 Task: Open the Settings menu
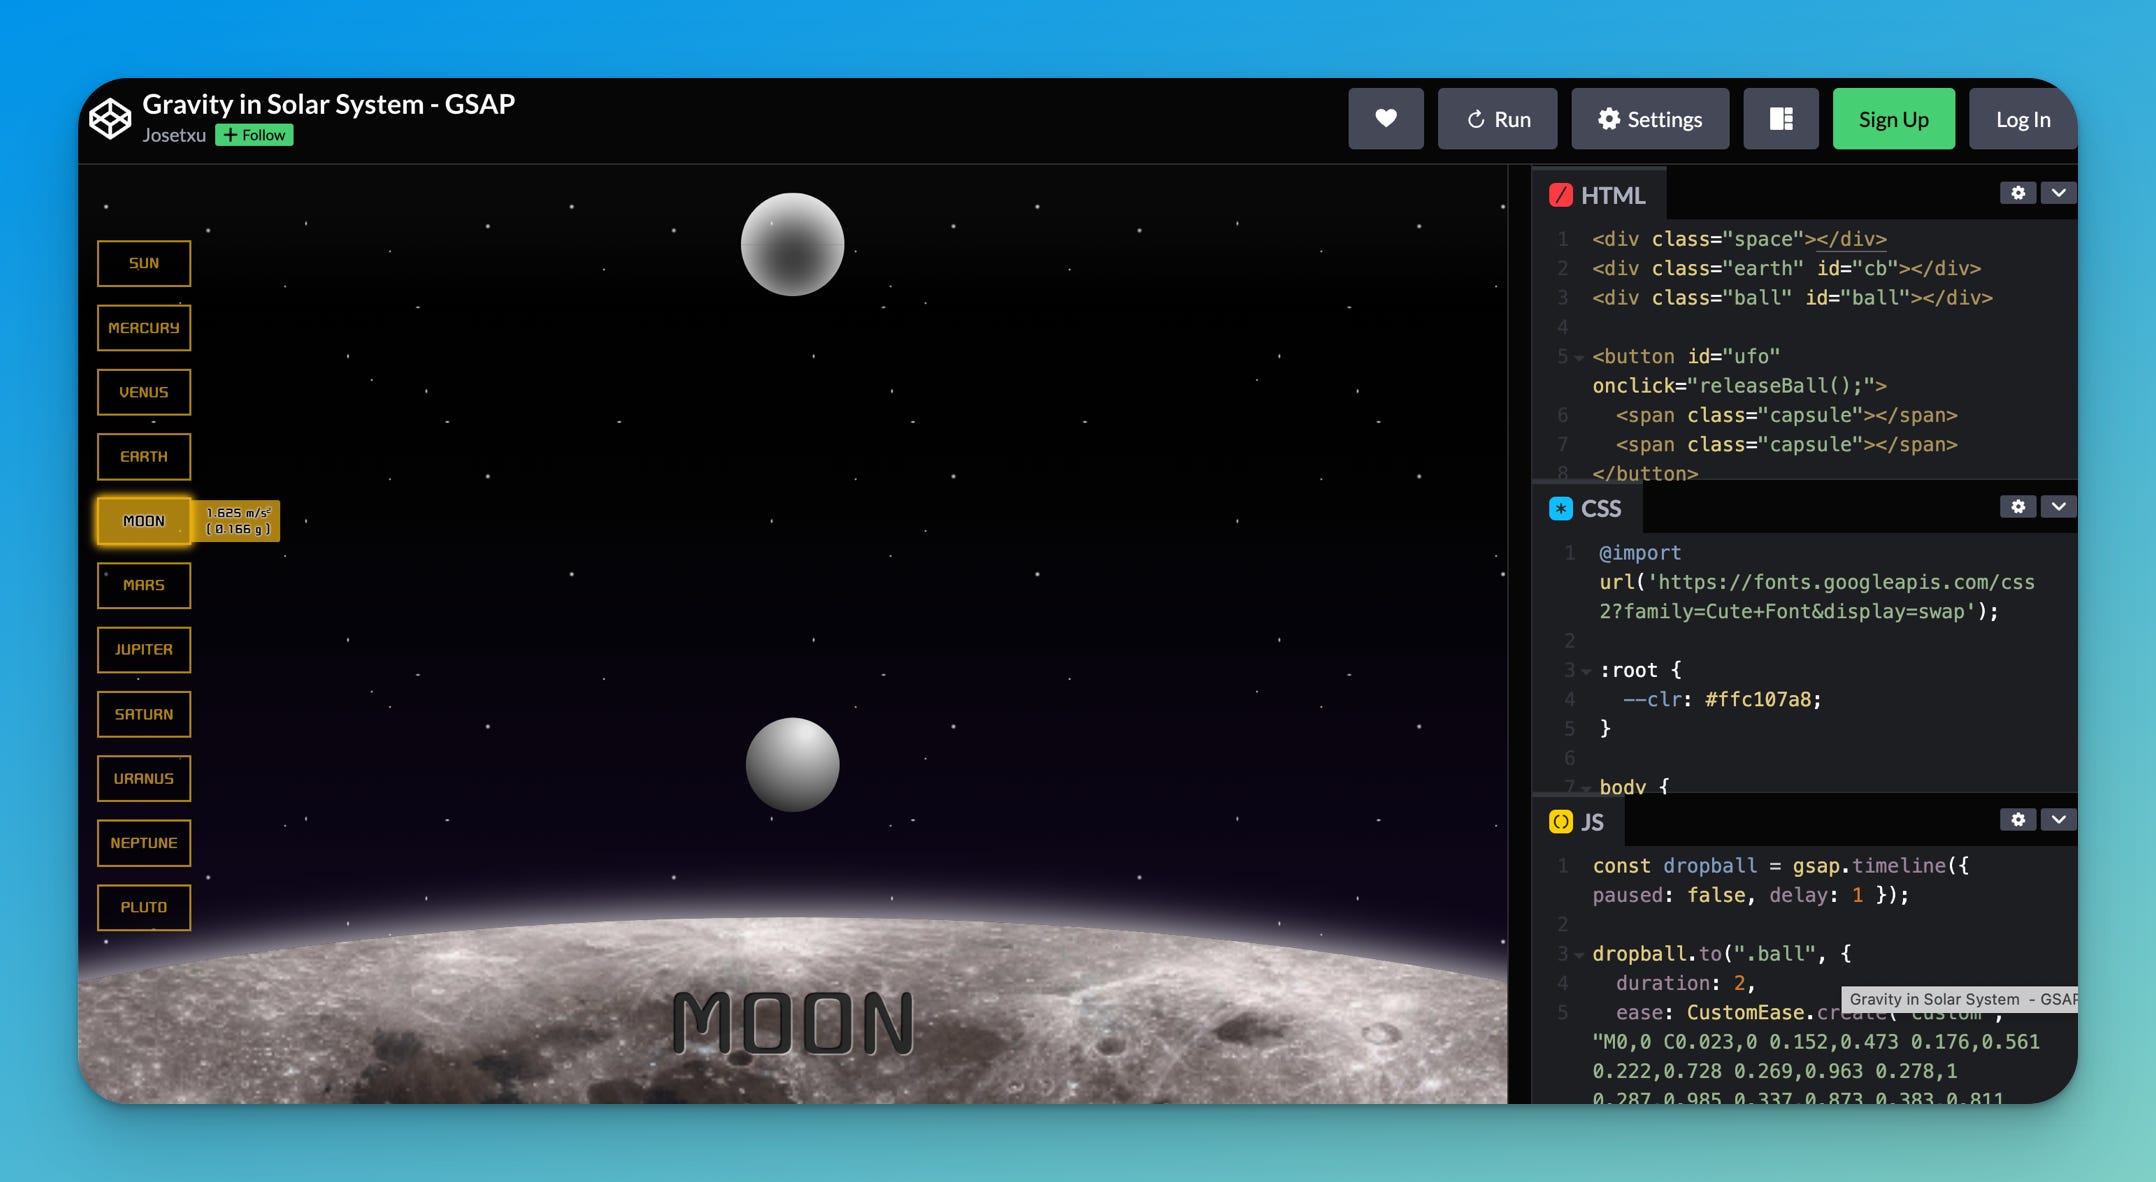point(1650,118)
